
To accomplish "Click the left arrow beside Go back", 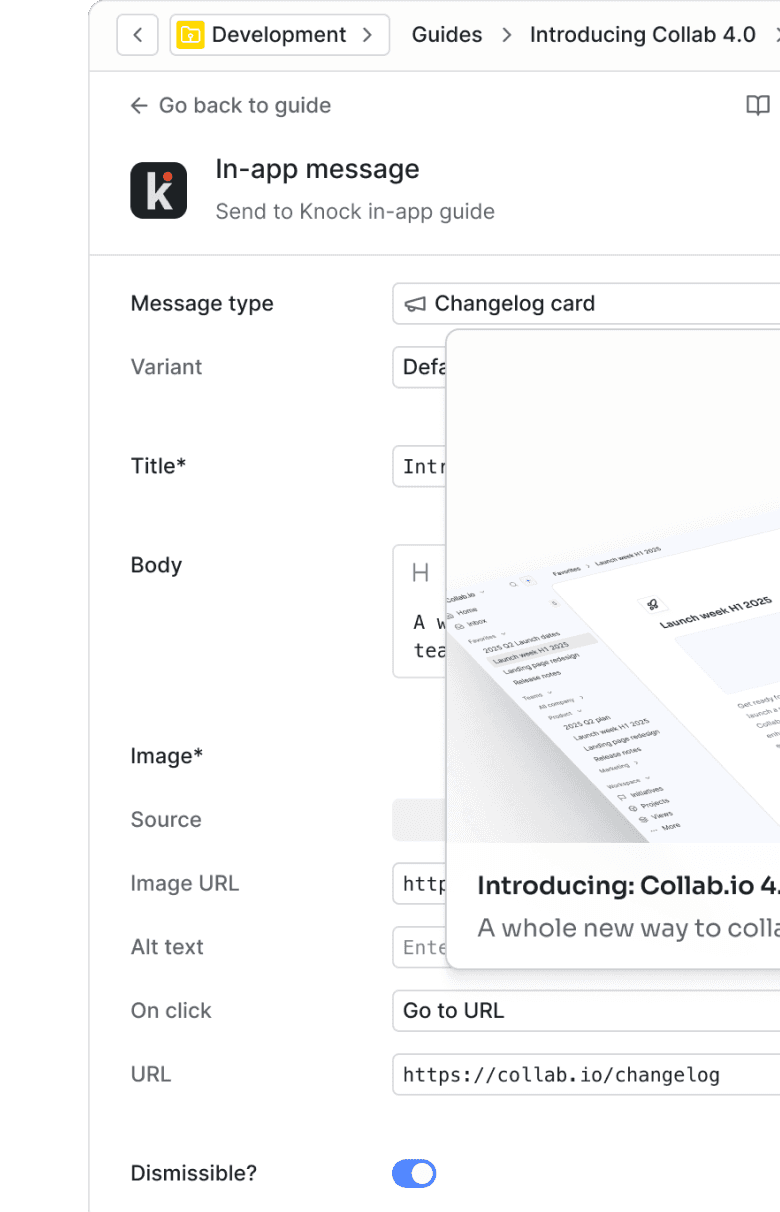I will [139, 106].
